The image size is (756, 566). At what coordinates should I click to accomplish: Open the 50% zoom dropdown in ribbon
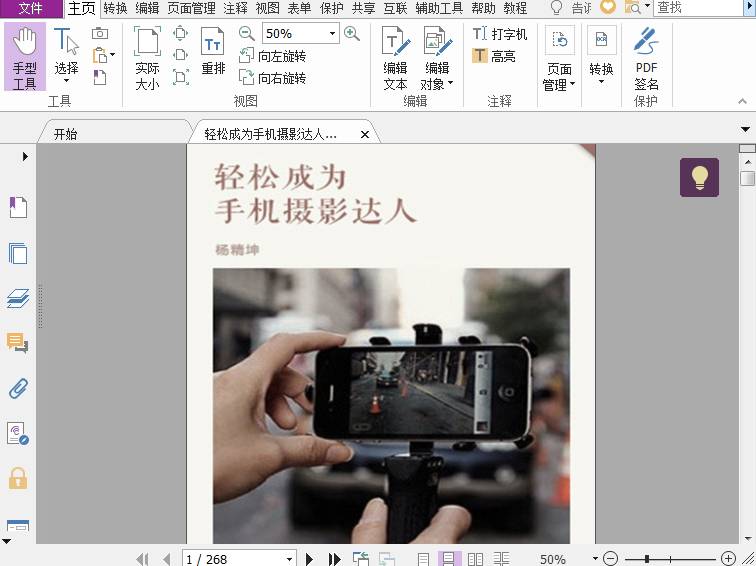pos(332,34)
